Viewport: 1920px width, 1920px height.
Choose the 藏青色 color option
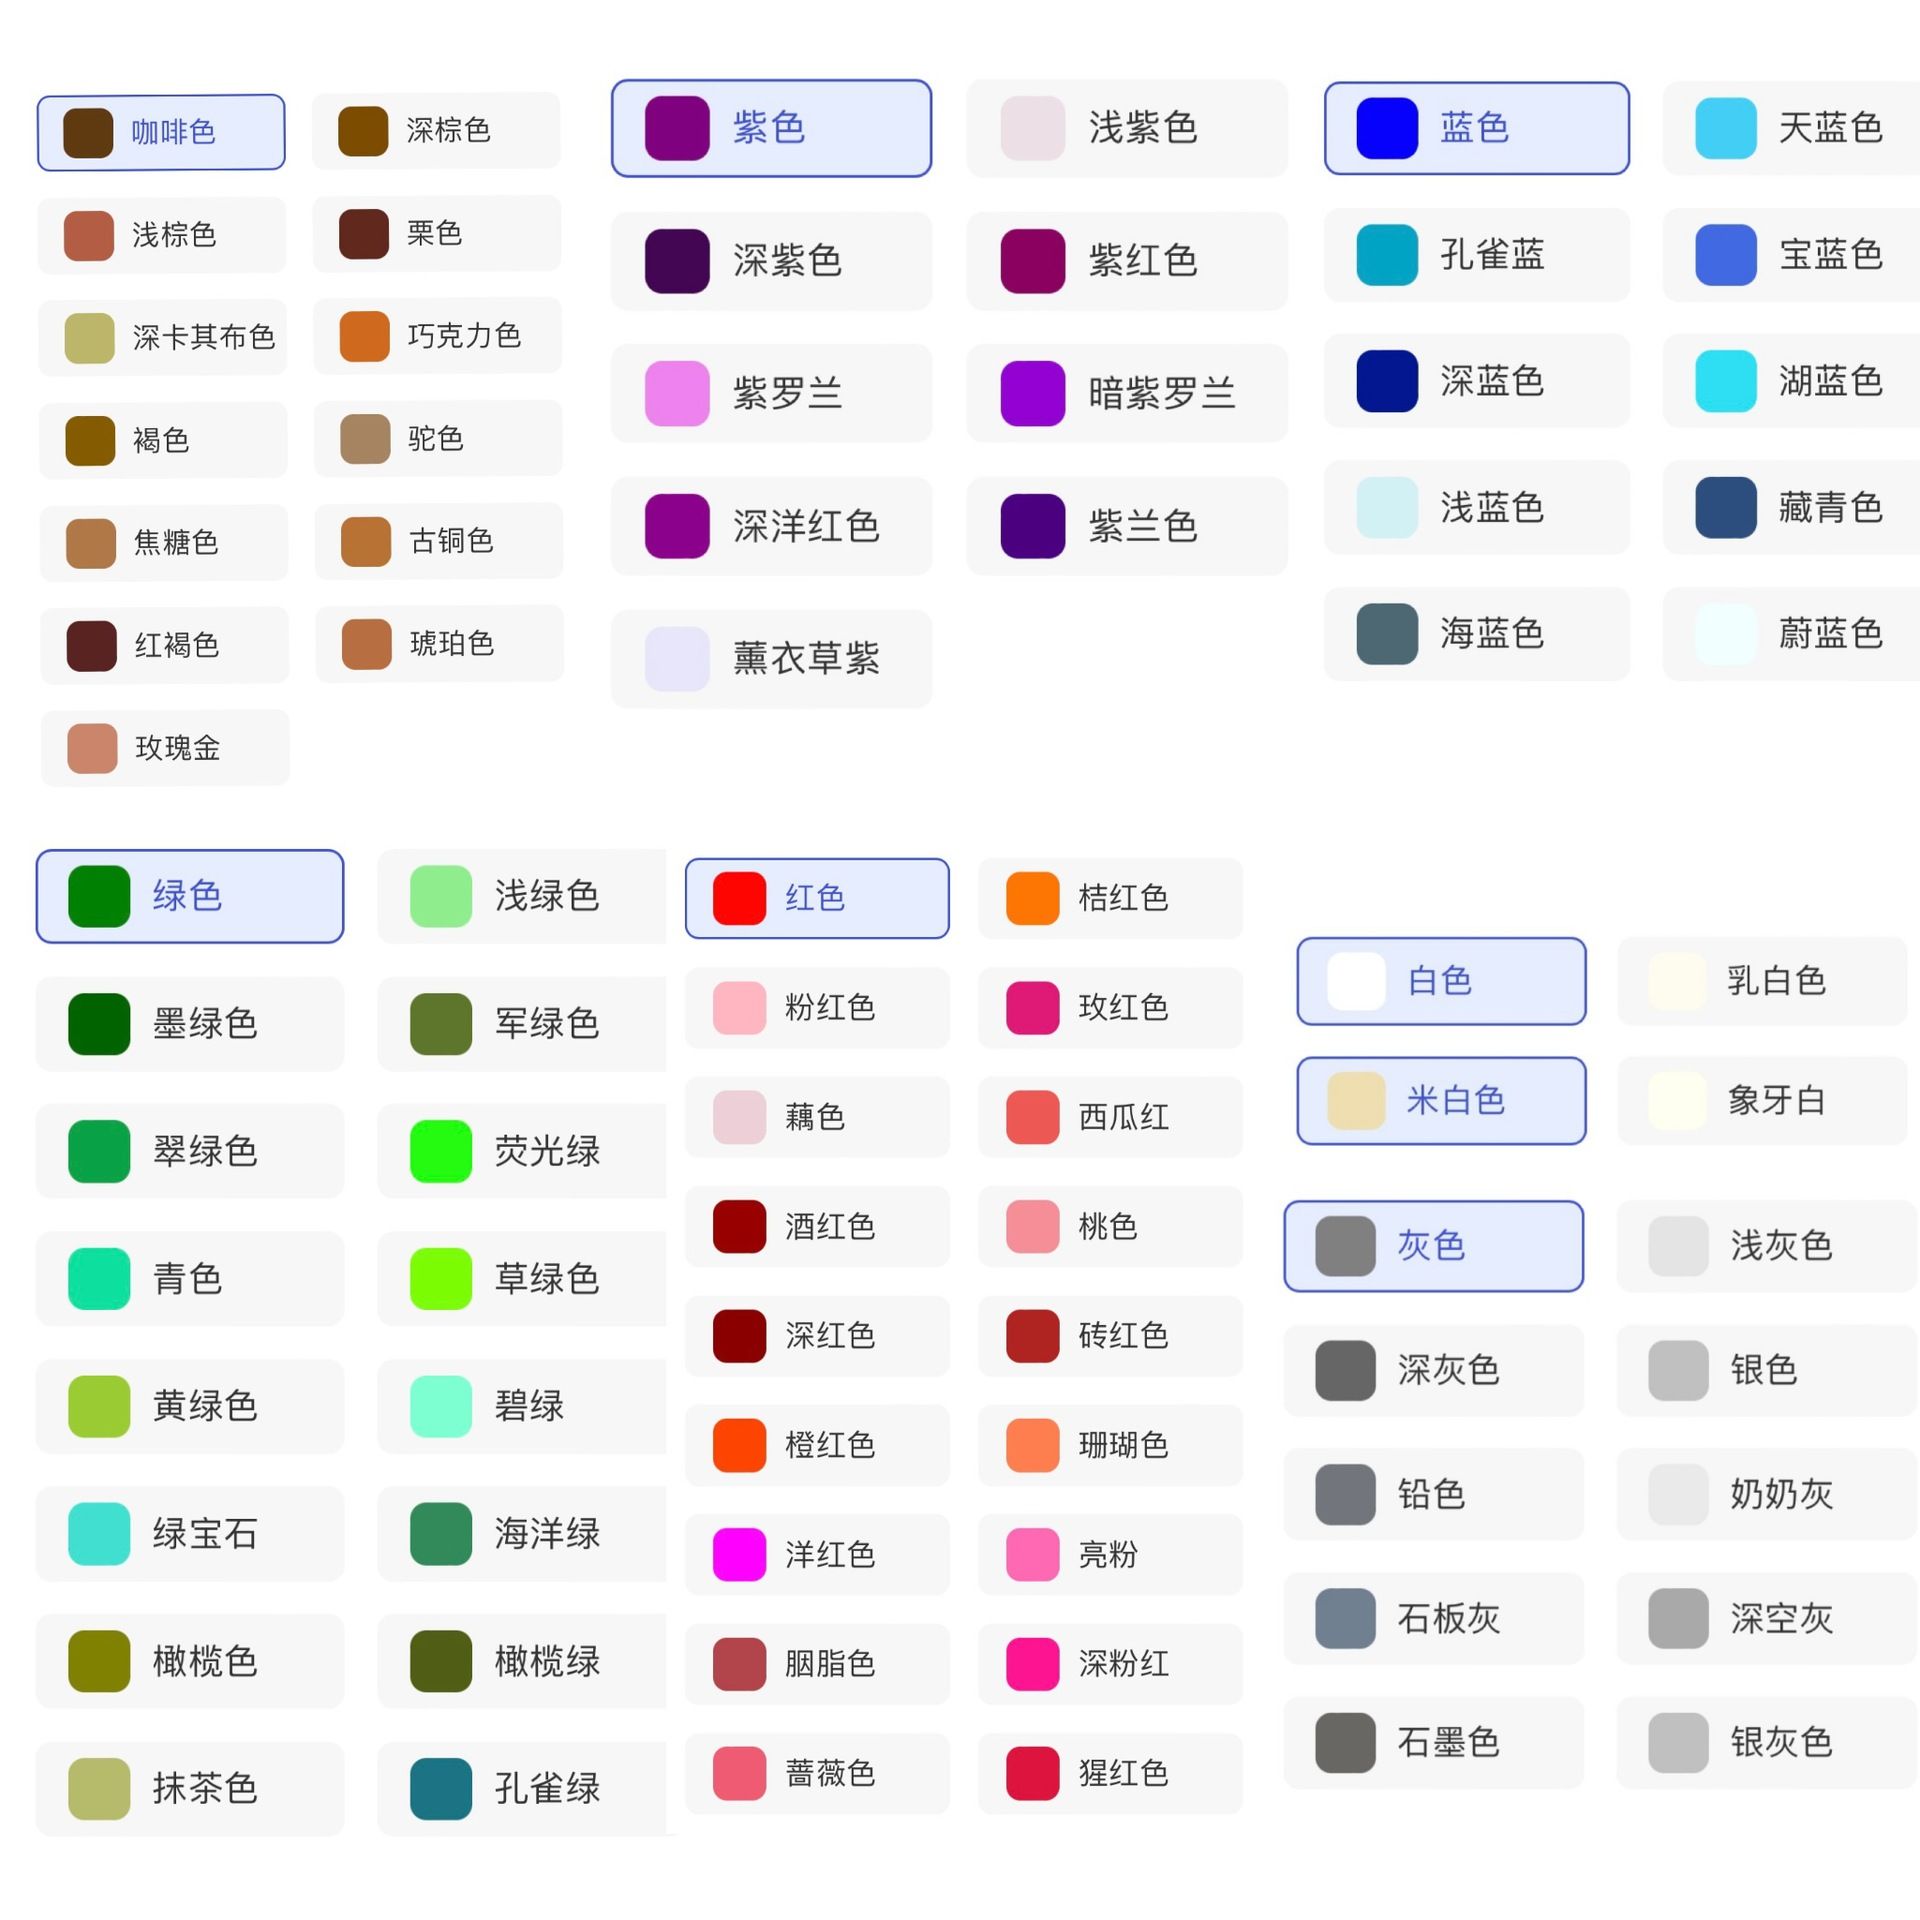(x=1790, y=507)
